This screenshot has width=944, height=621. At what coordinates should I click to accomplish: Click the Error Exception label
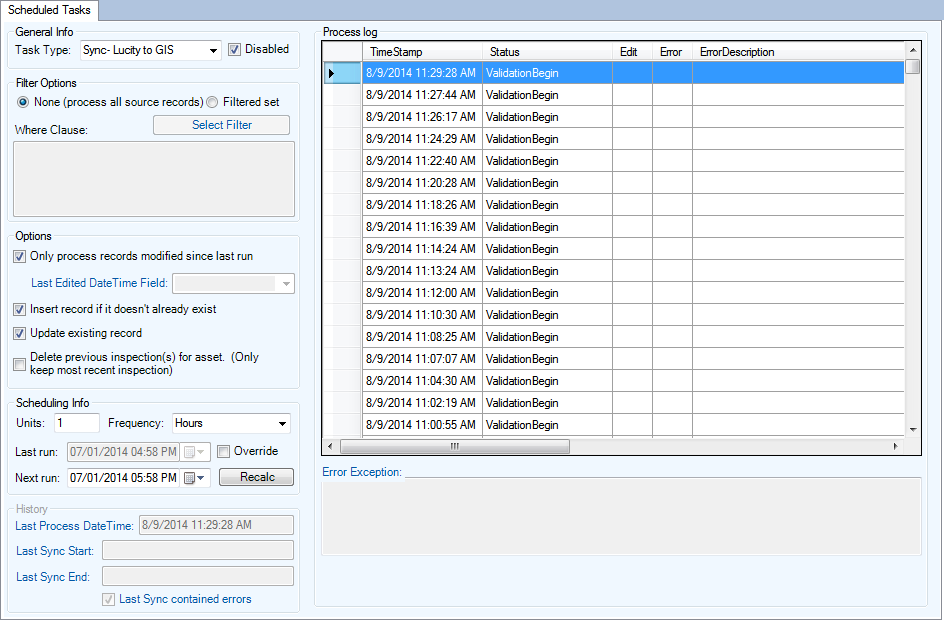point(362,472)
